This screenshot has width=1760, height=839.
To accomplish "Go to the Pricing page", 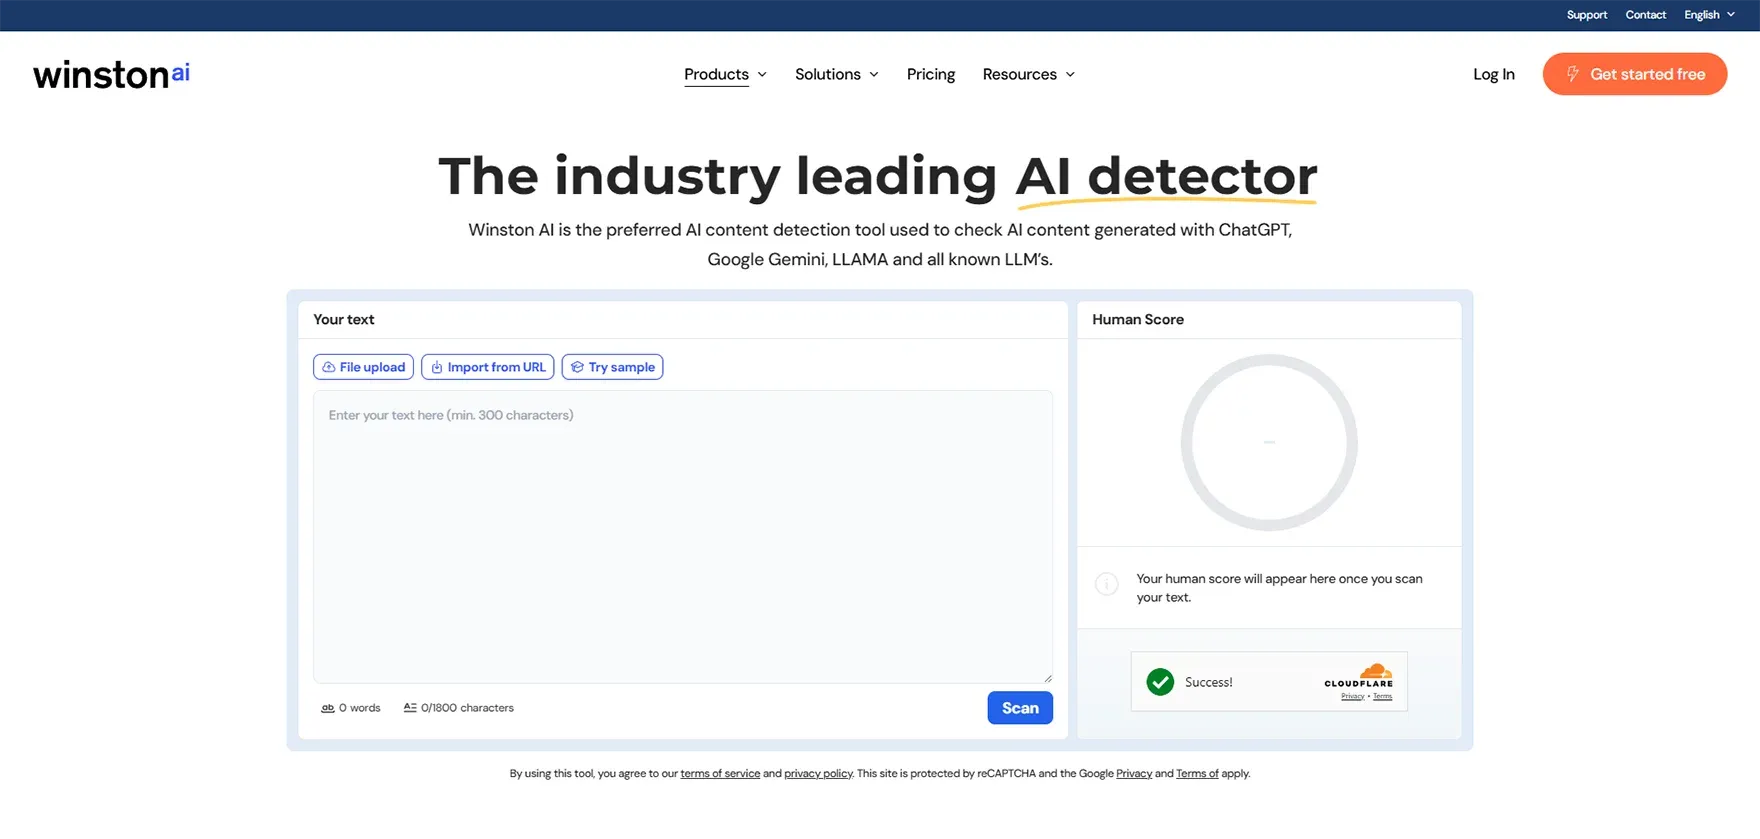I will 931,74.
